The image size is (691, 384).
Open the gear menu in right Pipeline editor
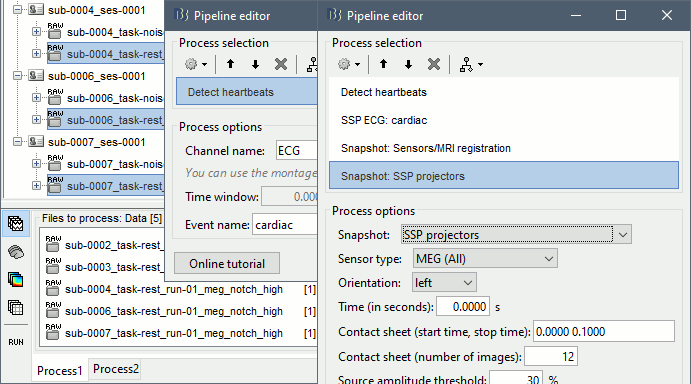click(x=349, y=64)
